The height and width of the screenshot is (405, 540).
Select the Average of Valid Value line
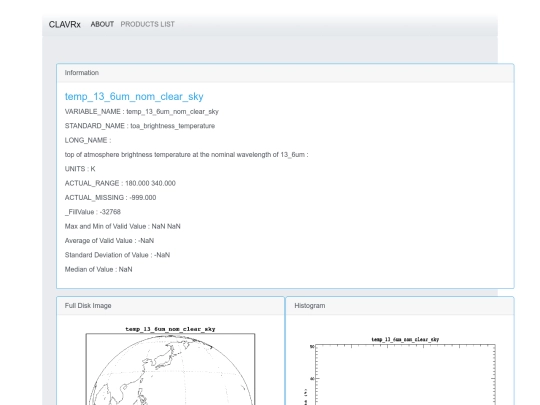pos(109,241)
